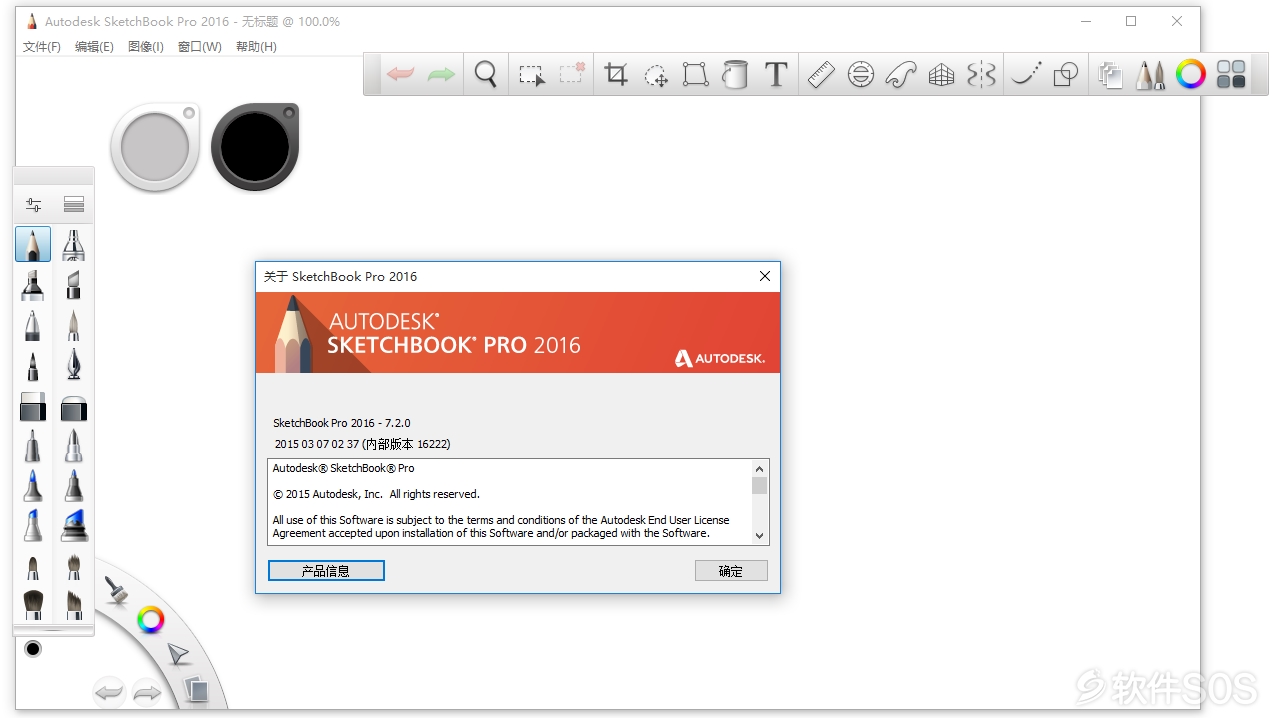Pick the Quick Transform dashed-circle tool
The image size is (1275, 718).
656,75
